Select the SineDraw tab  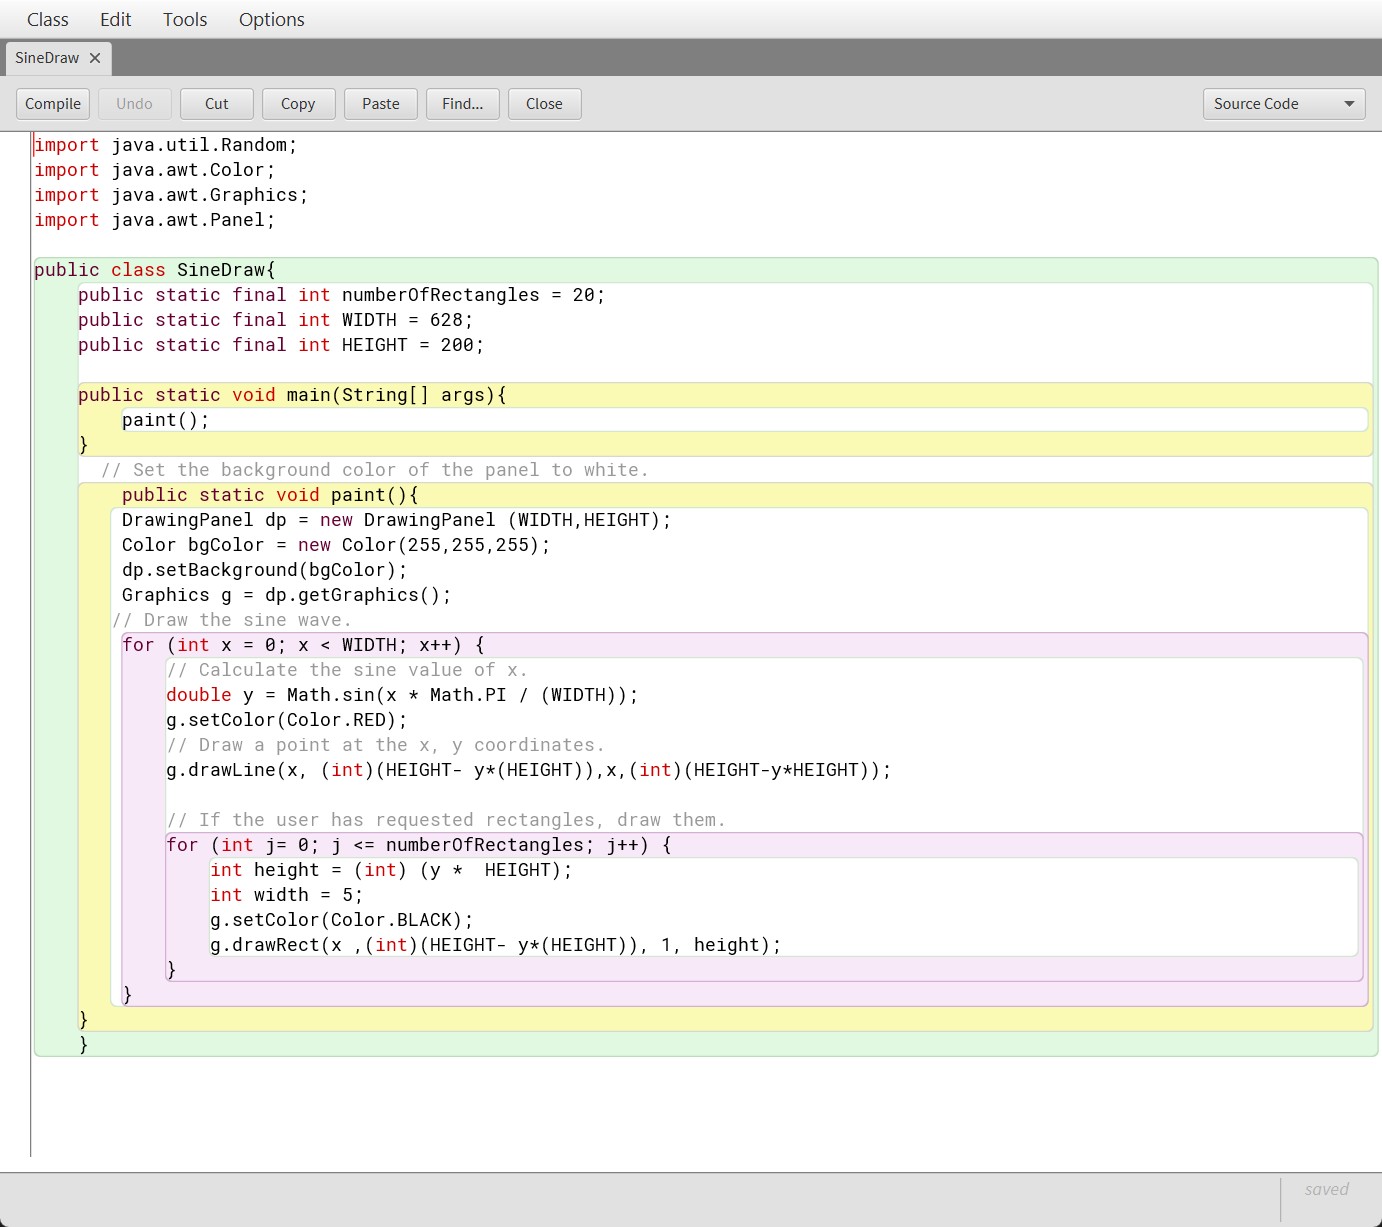point(47,58)
